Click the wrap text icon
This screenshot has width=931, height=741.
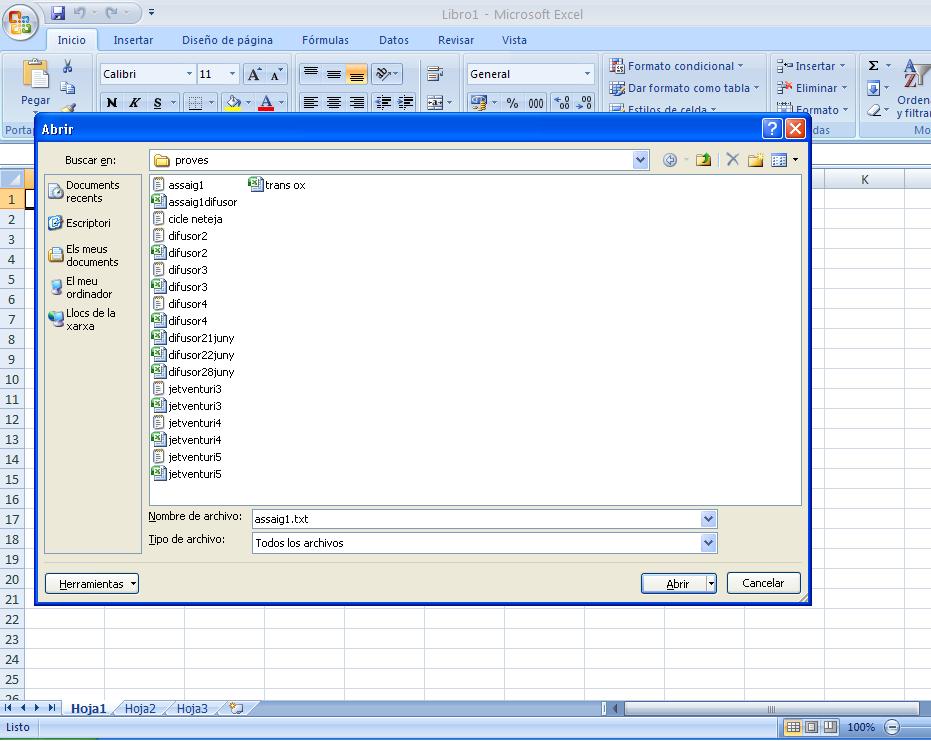click(435, 74)
